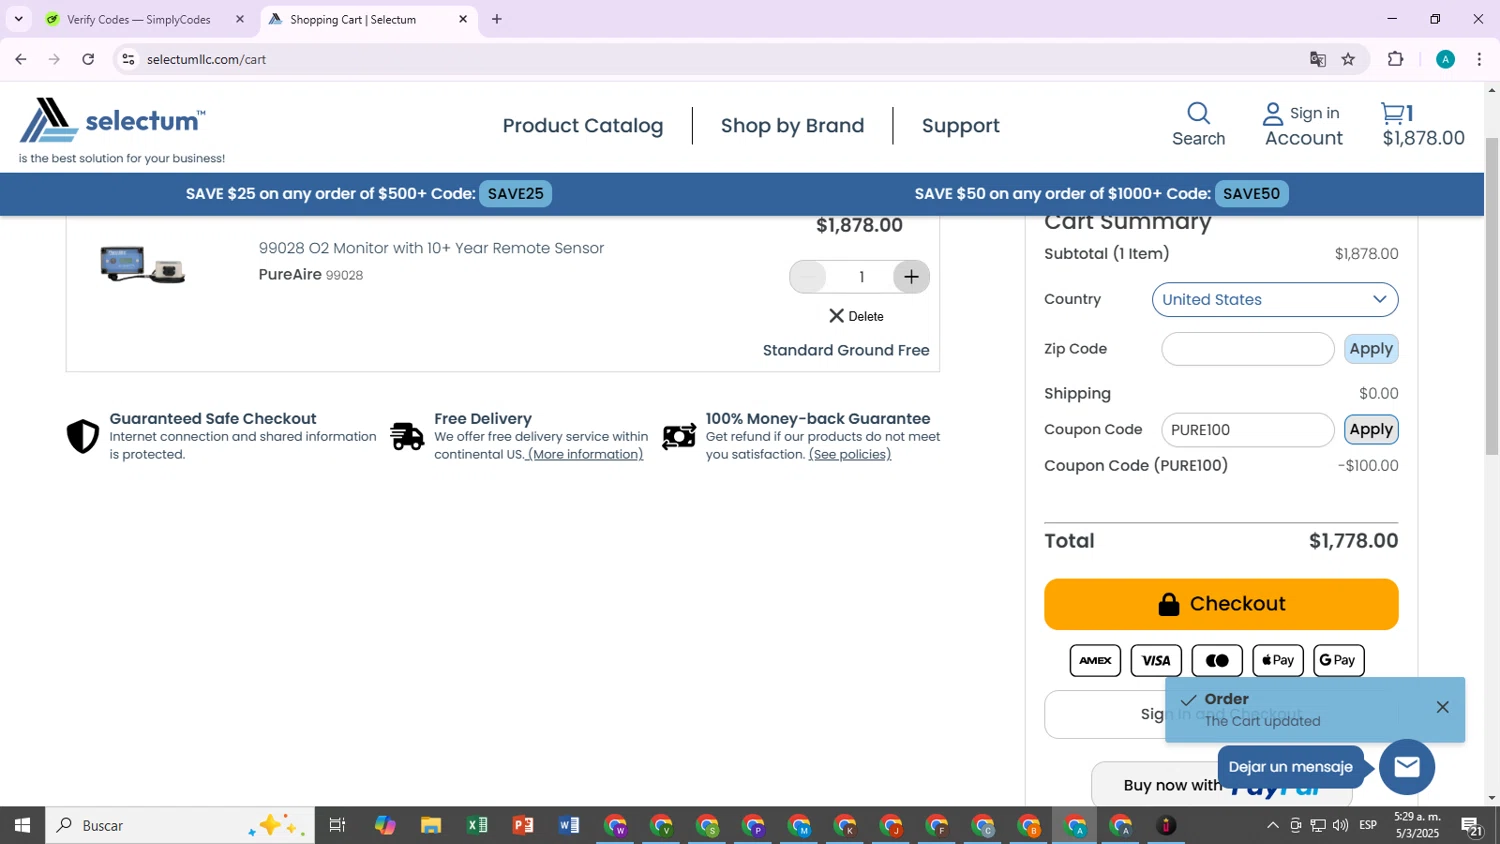Click the Dejar un mensaje label
The image size is (1500, 844).
pyautogui.click(x=1290, y=767)
